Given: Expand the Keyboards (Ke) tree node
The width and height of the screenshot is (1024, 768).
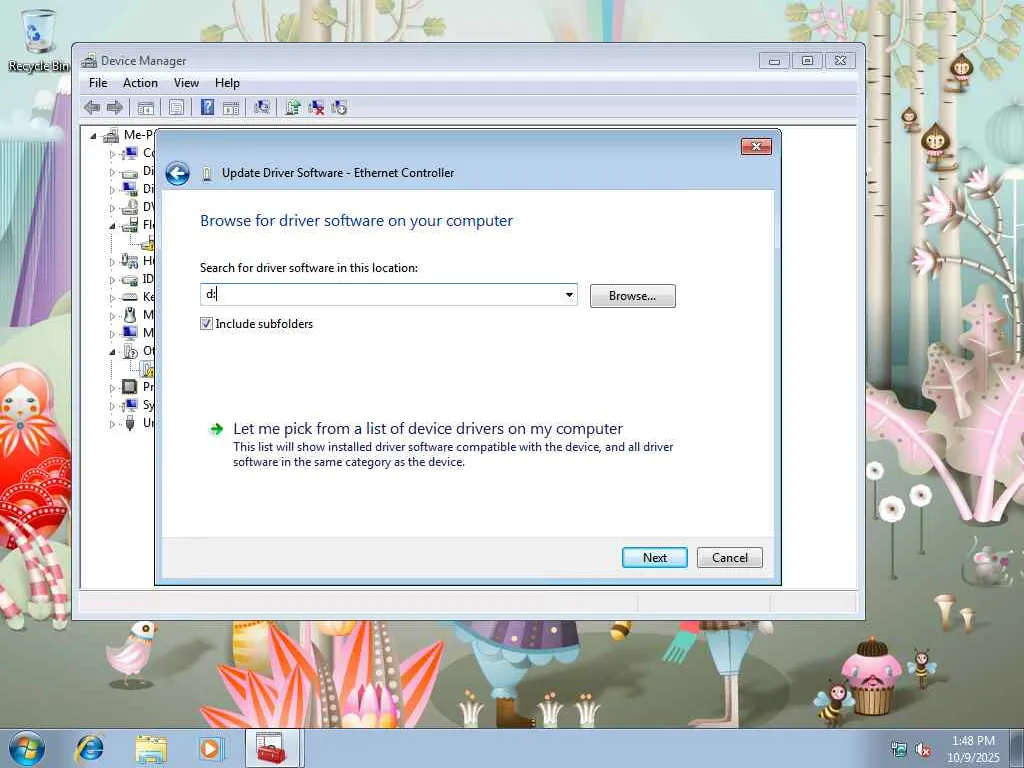Looking at the screenshot, I should coord(112,298).
